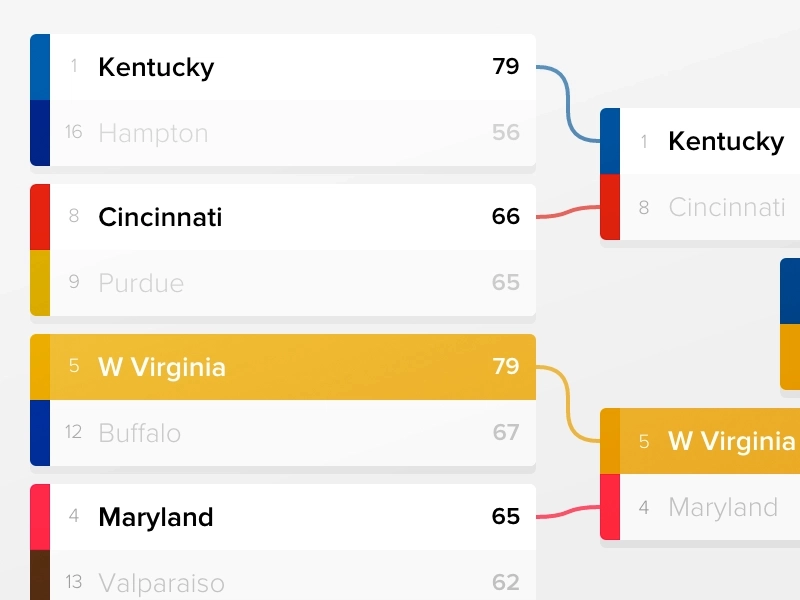800x600 pixels.
Task: Click Cincinnati in second-round matchup
Action: click(x=700, y=207)
